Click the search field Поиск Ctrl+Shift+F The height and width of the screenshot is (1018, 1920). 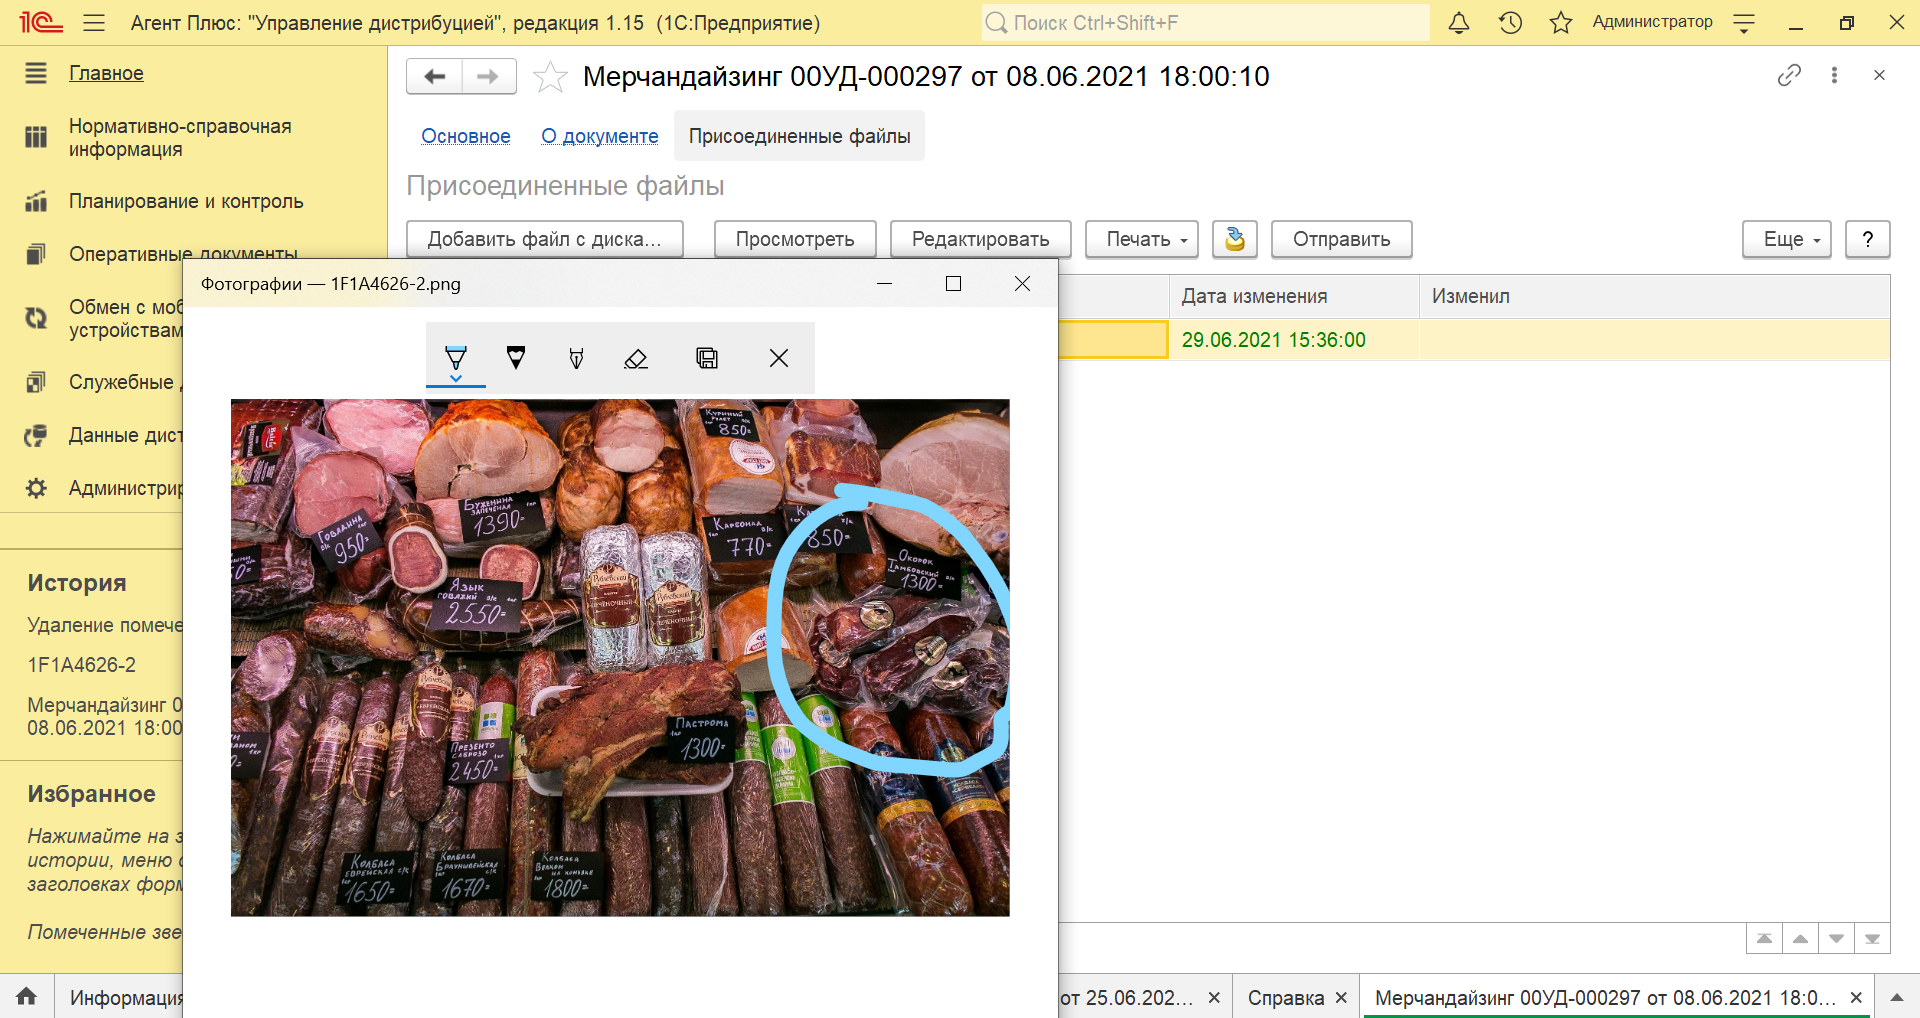coord(1205,22)
